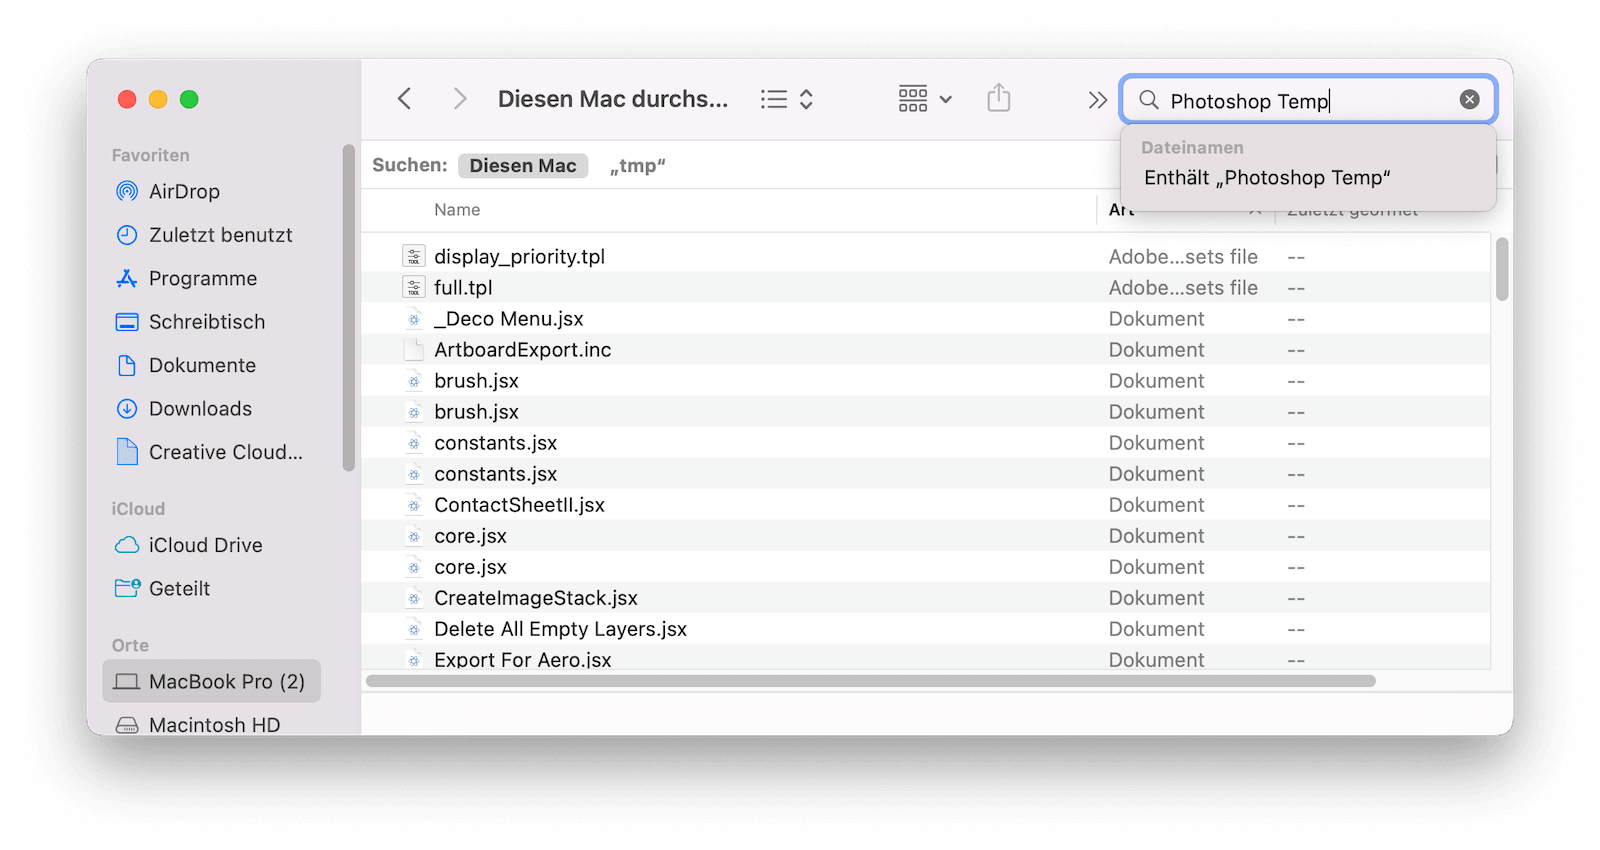Open Creative Cloud... in the sidebar
The width and height of the screenshot is (1600, 850).
pyautogui.click(x=225, y=453)
